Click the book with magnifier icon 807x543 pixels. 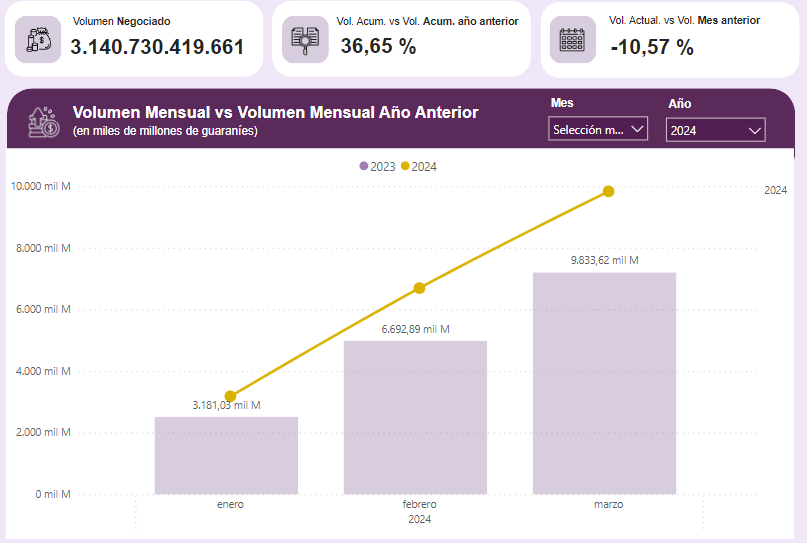coord(305,39)
